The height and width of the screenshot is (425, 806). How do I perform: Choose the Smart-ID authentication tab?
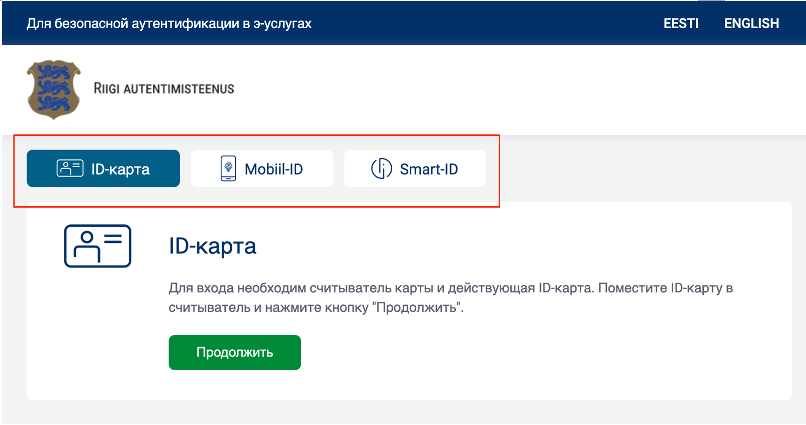[415, 169]
